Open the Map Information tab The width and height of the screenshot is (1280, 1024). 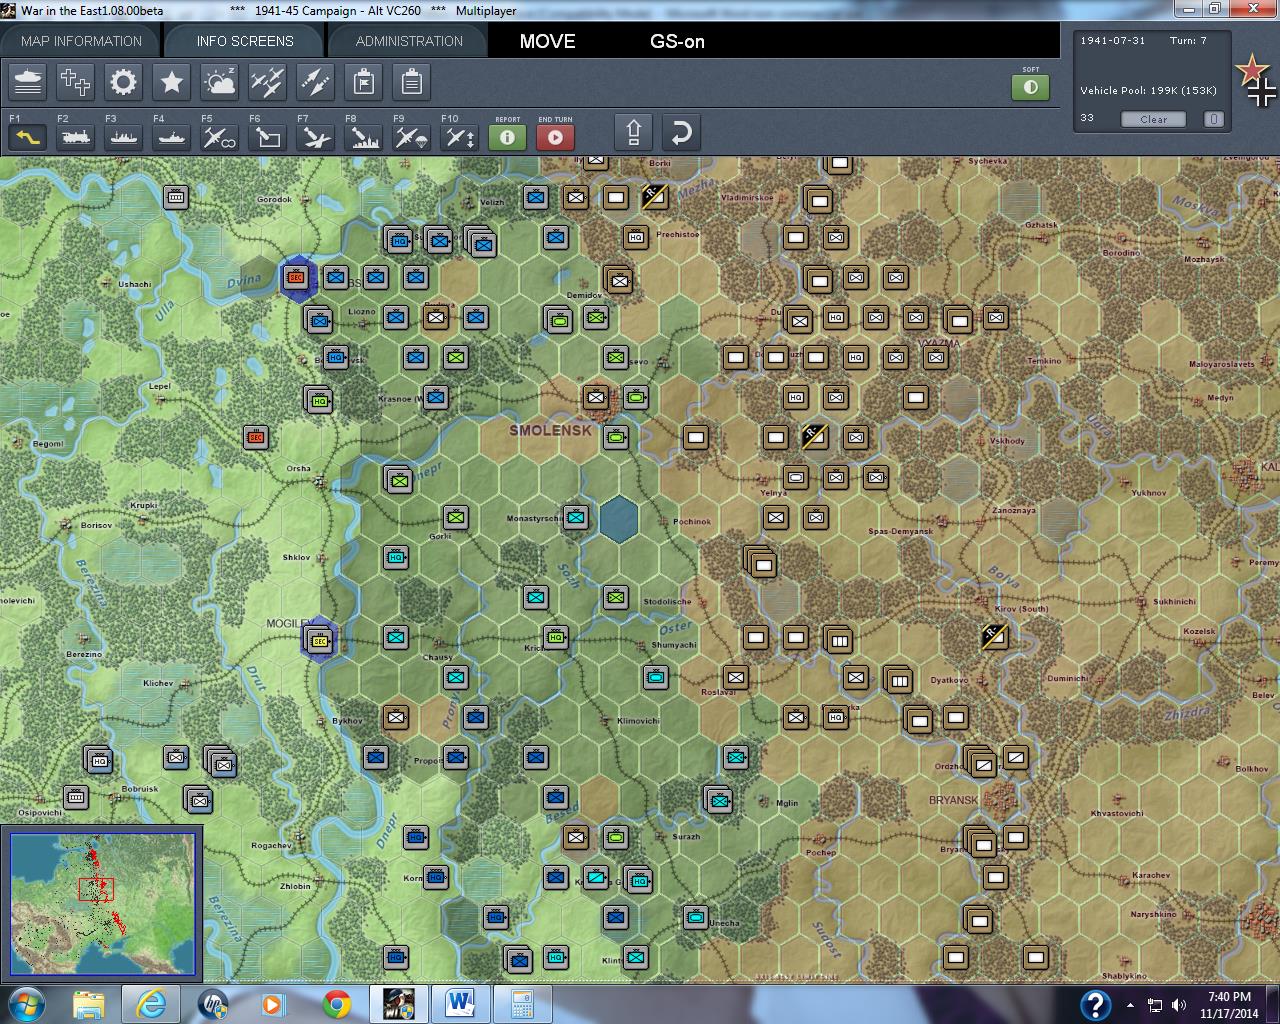pos(81,41)
